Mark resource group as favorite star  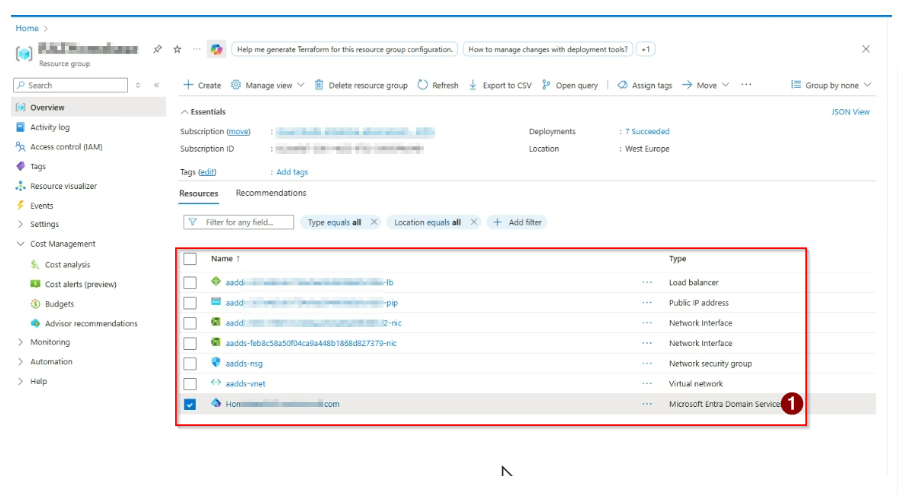coord(178,50)
